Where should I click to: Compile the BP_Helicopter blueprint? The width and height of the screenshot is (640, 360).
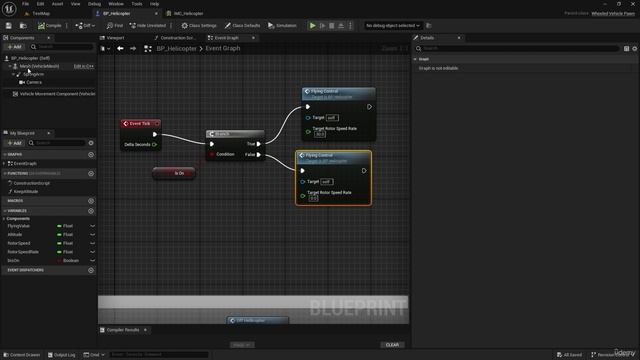[49, 25]
